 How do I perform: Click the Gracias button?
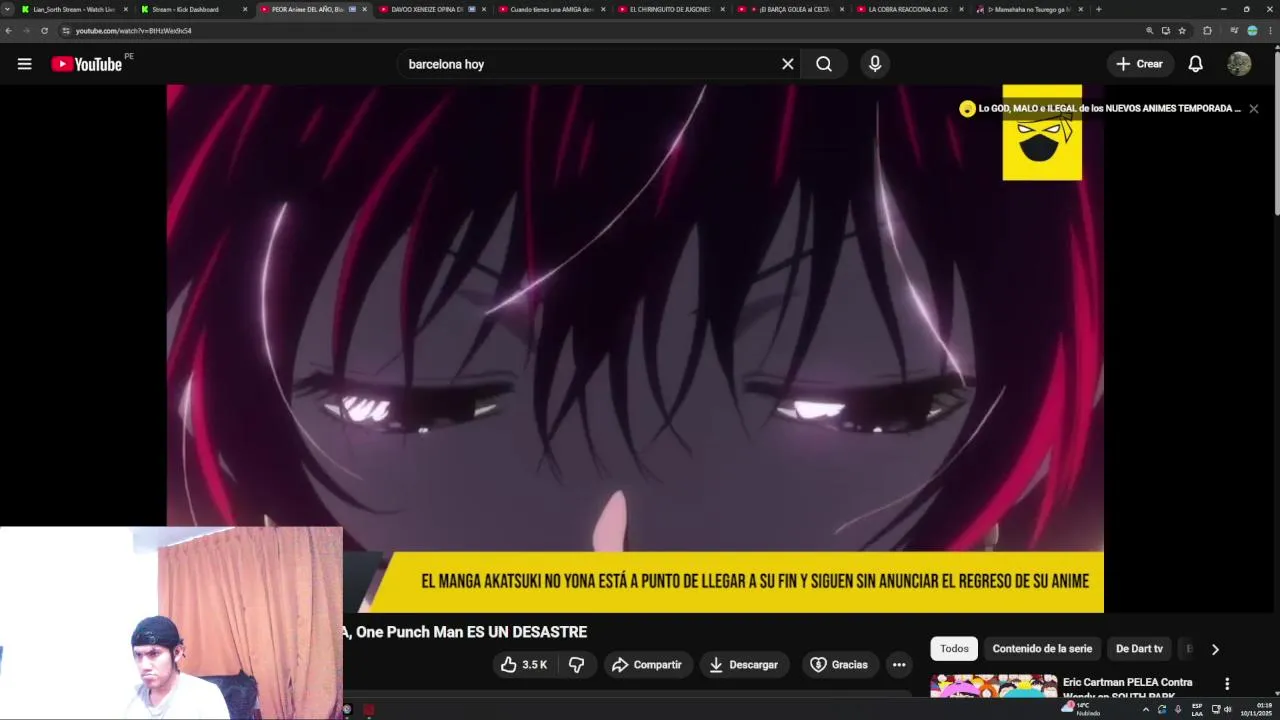click(839, 665)
